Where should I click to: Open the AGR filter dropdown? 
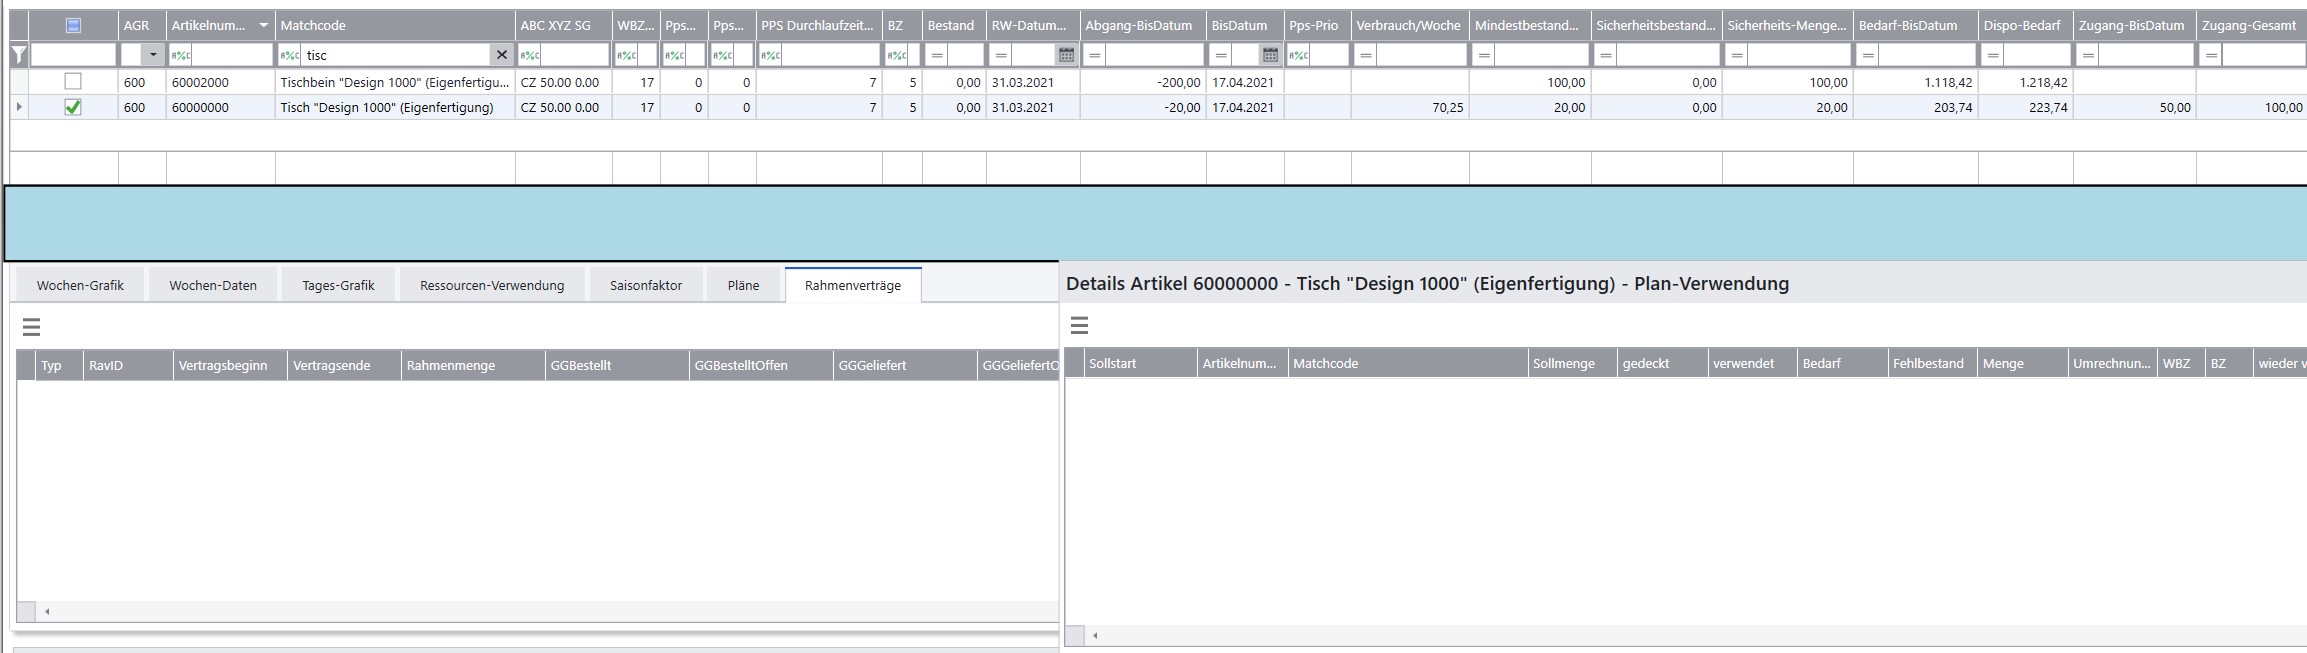[x=153, y=55]
